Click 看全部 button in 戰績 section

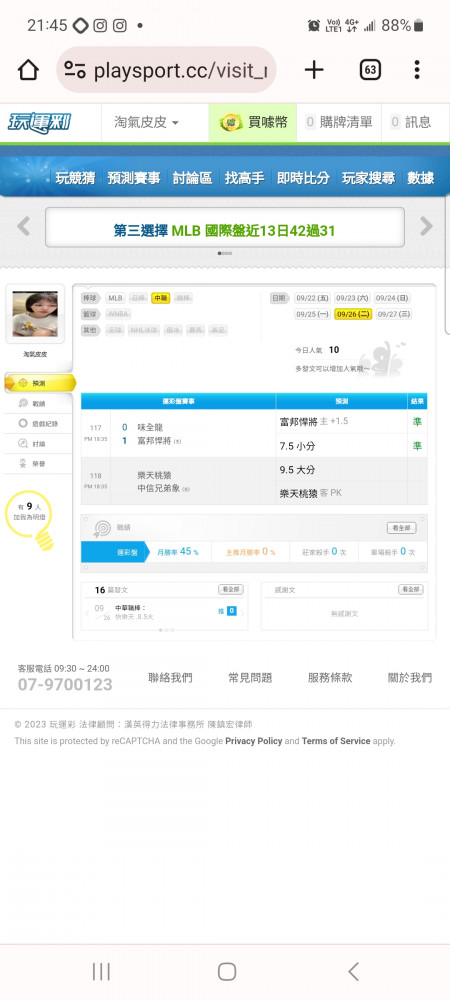[x=402, y=528]
